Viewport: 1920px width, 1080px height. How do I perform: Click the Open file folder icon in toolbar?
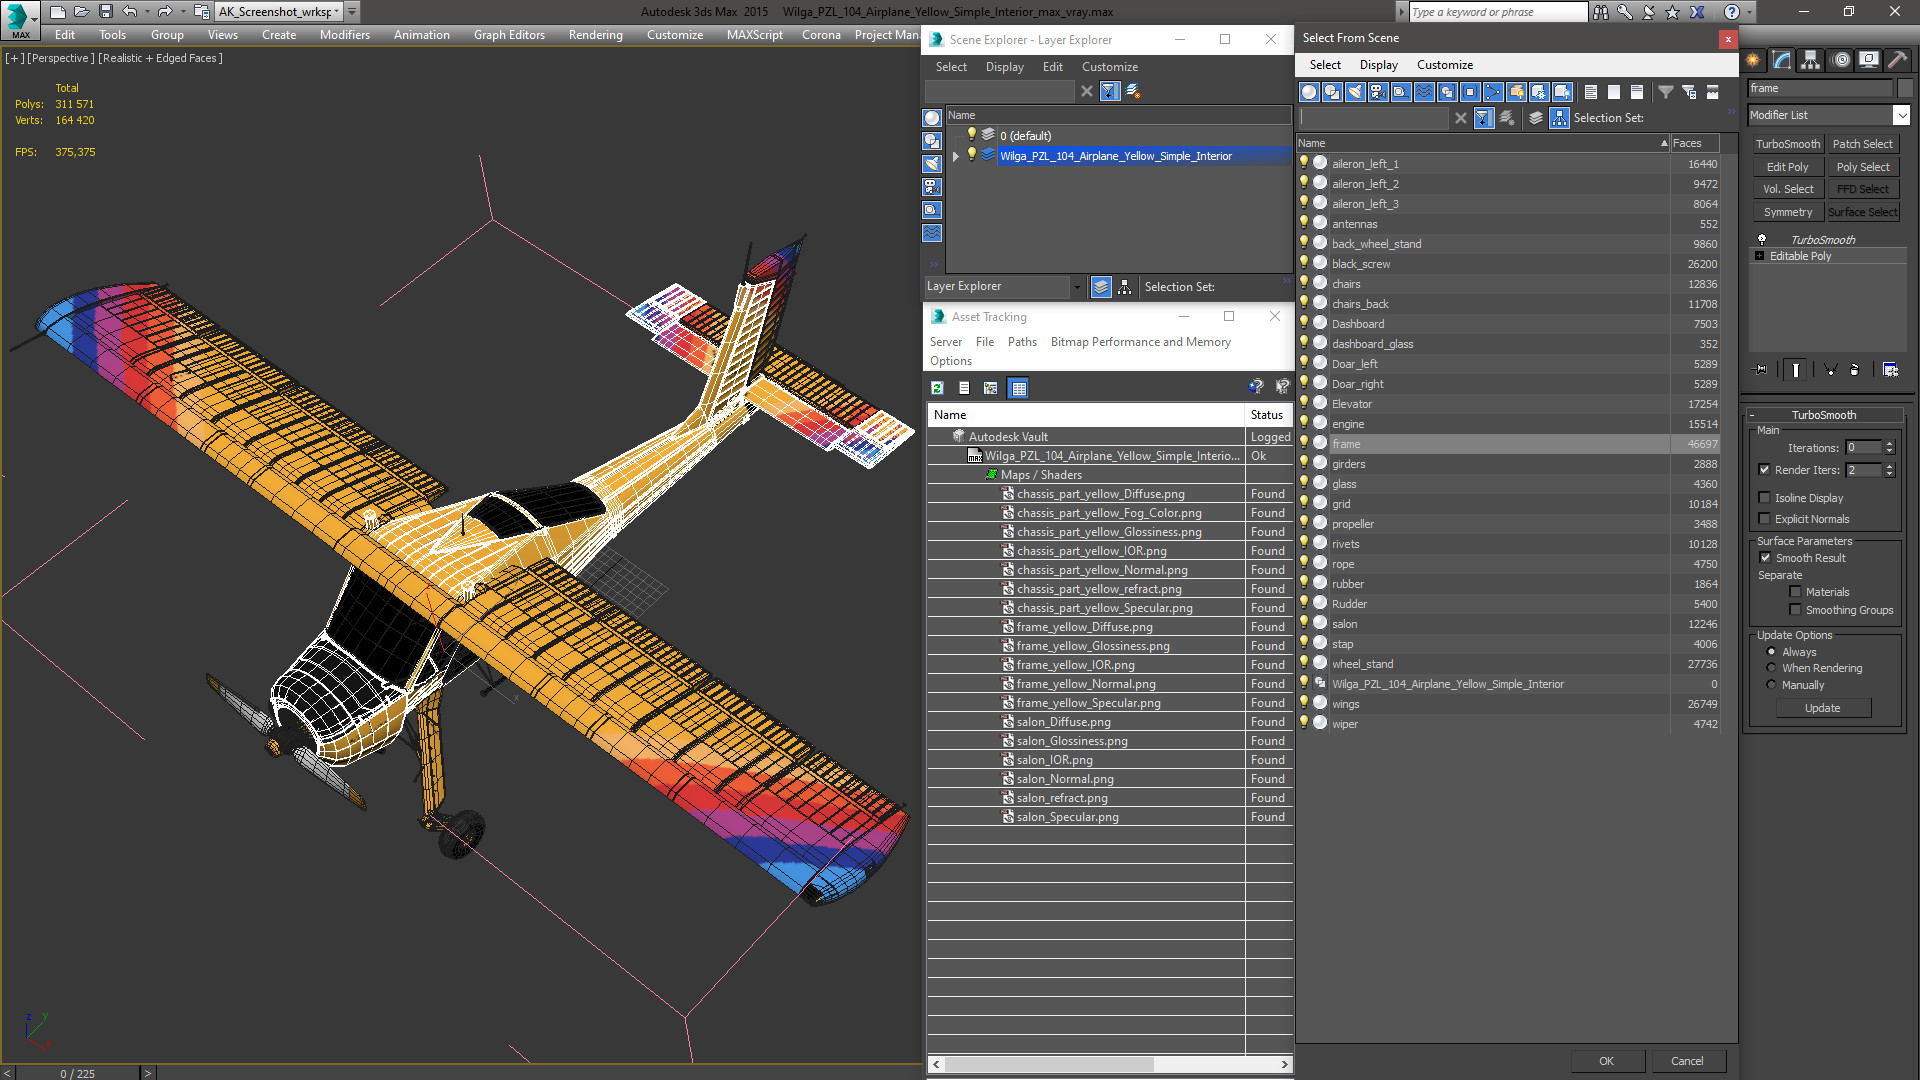click(x=81, y=12)
